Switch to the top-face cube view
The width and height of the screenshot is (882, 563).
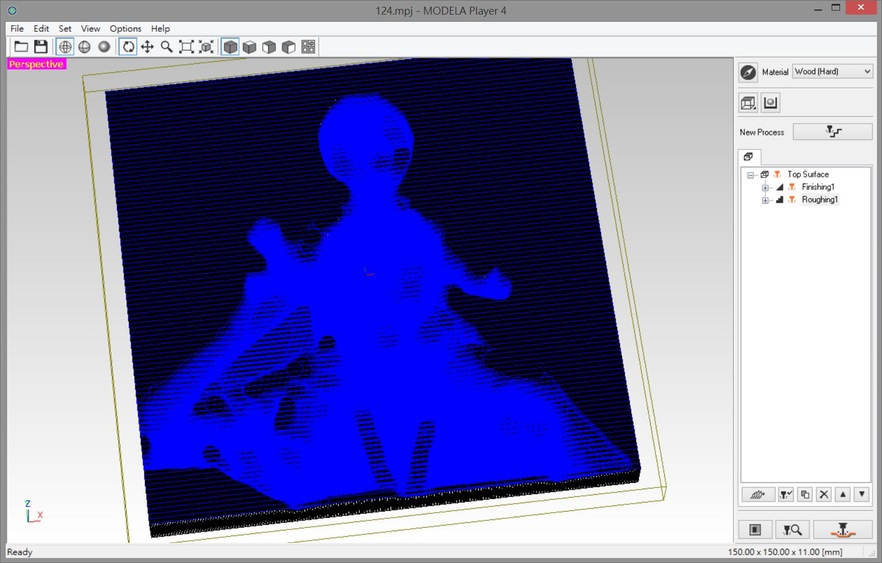tap(249, 47)
